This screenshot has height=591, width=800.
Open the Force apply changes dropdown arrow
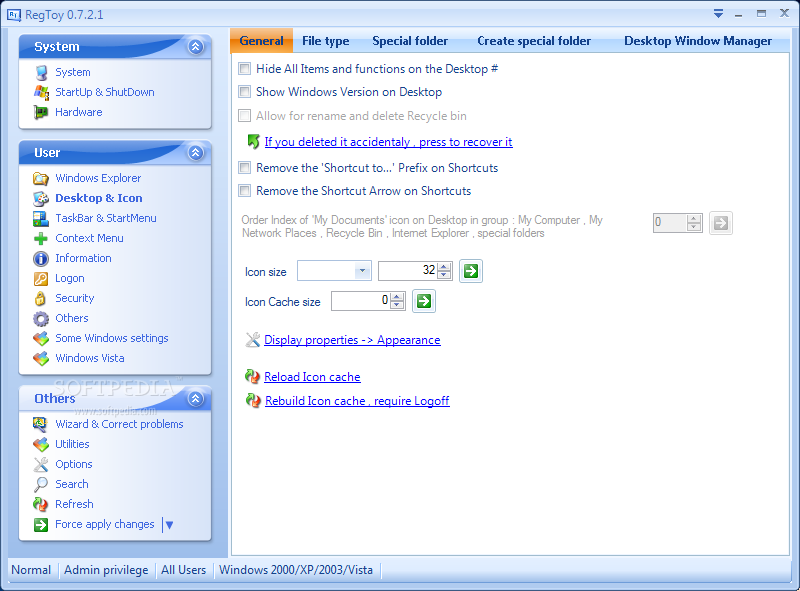(x=169, y=525)
